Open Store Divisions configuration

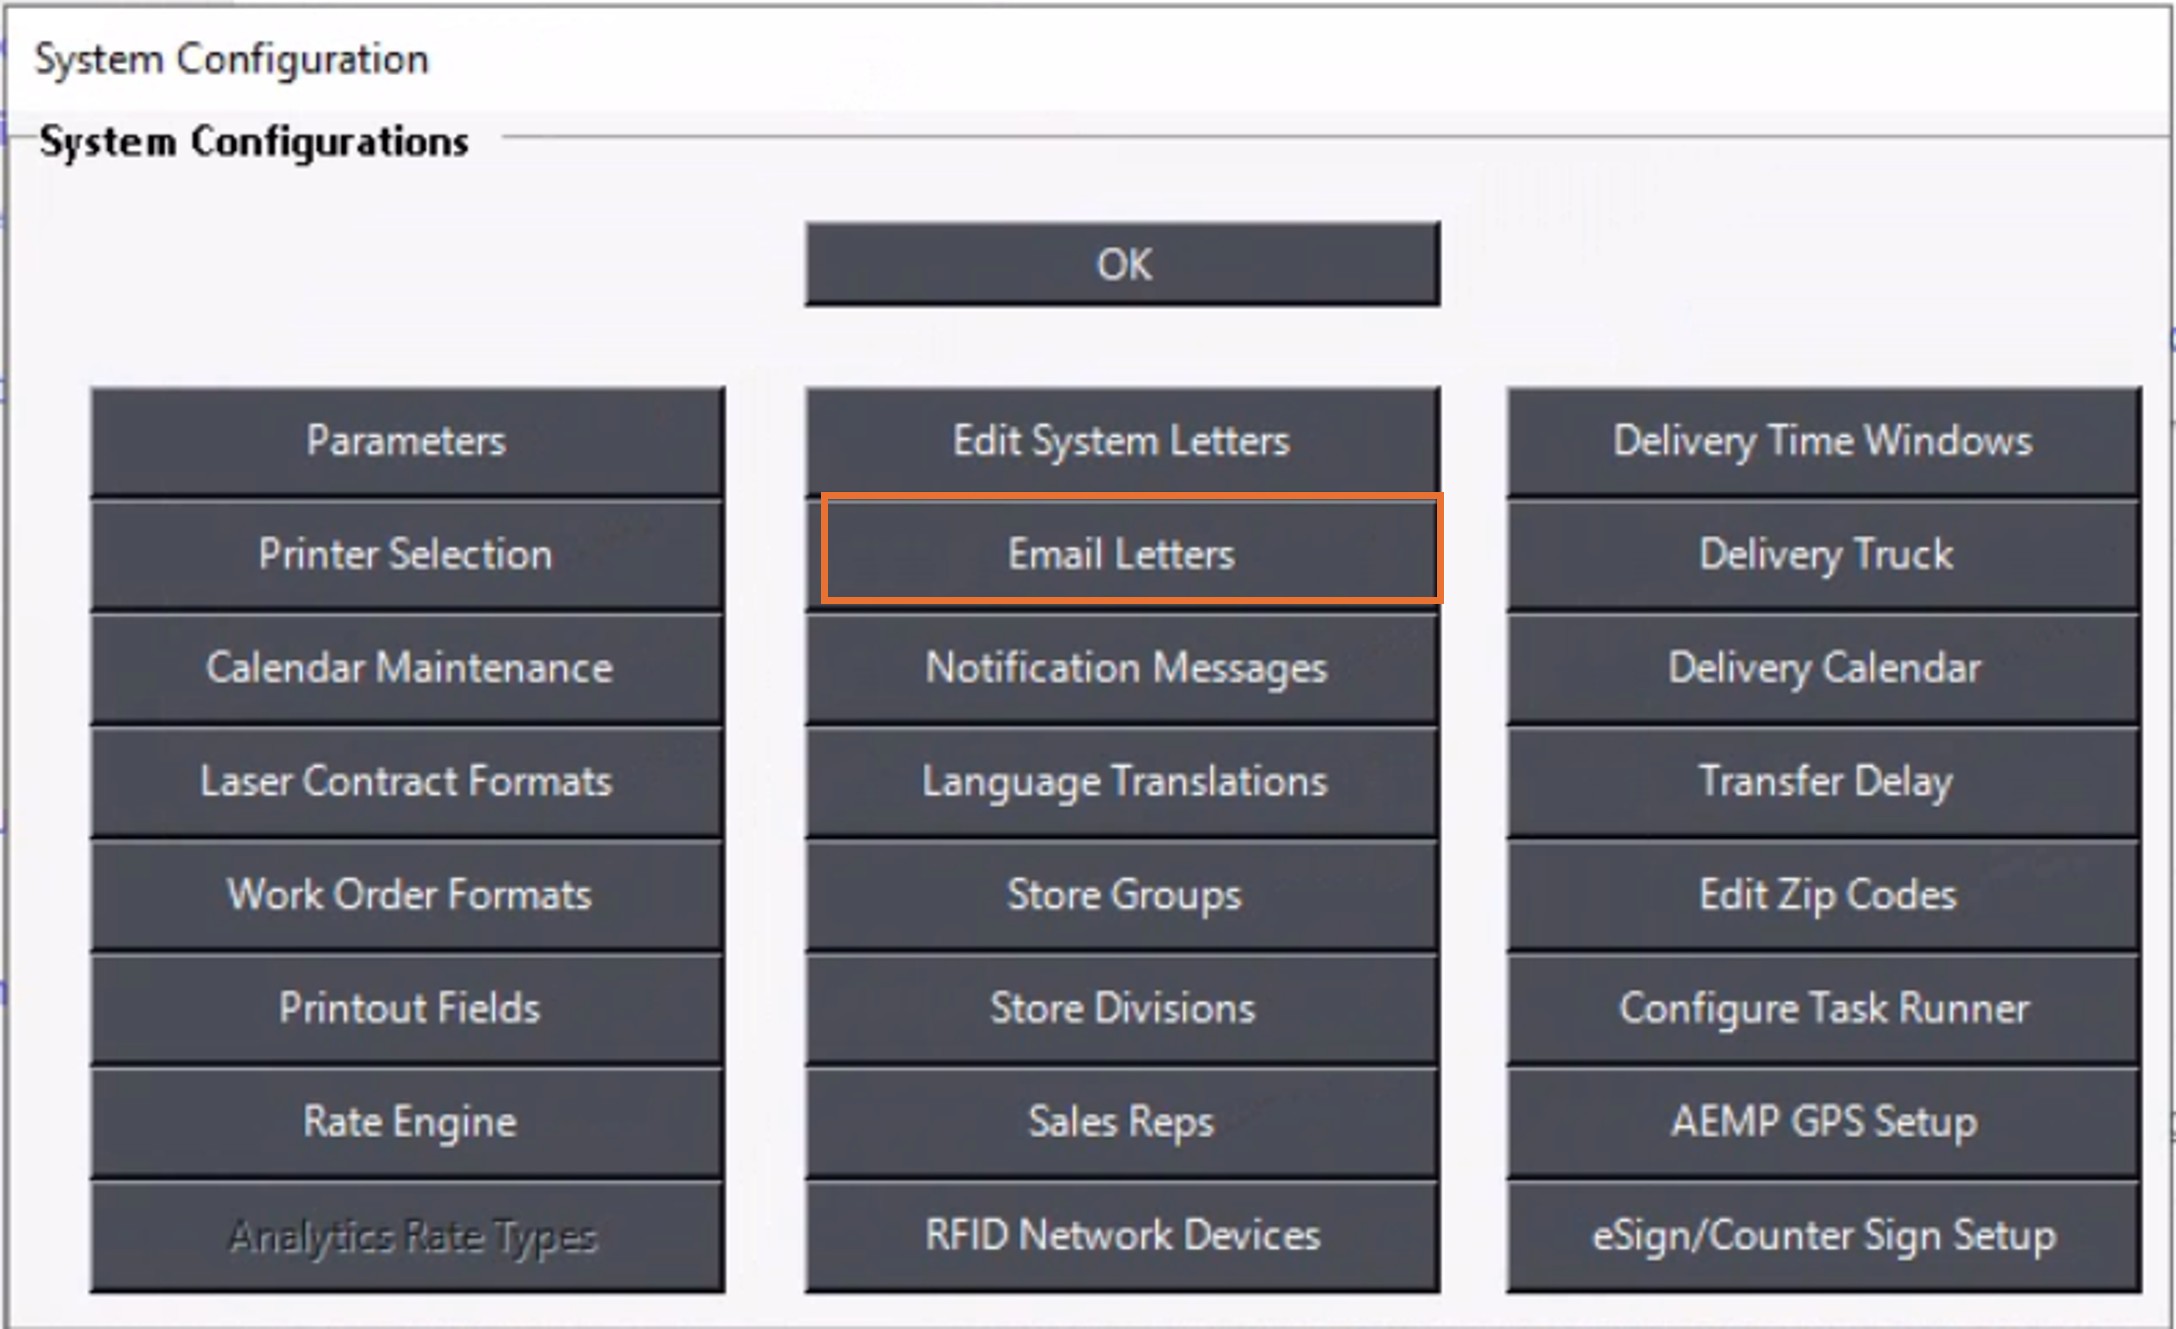(x=1122, y=1008)
